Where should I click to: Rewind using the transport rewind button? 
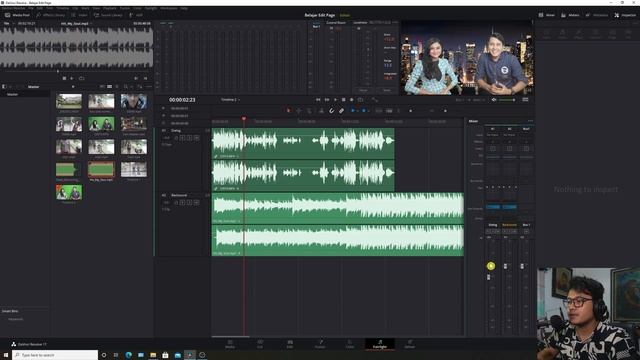[318, 100]
